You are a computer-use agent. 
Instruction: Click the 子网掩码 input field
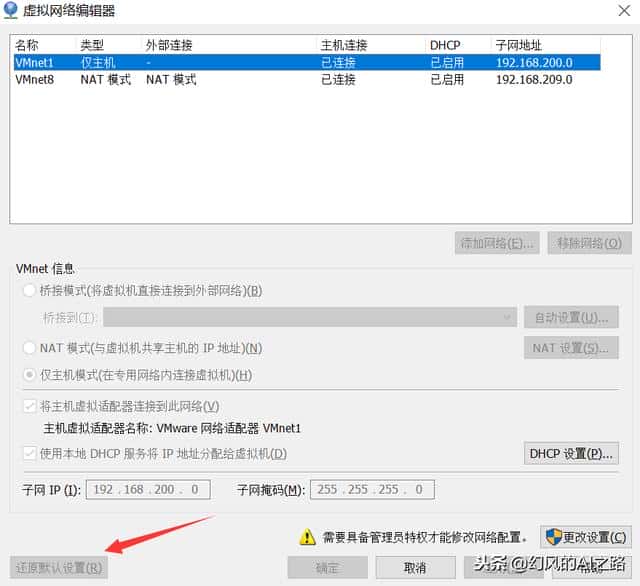click(372, 489)
